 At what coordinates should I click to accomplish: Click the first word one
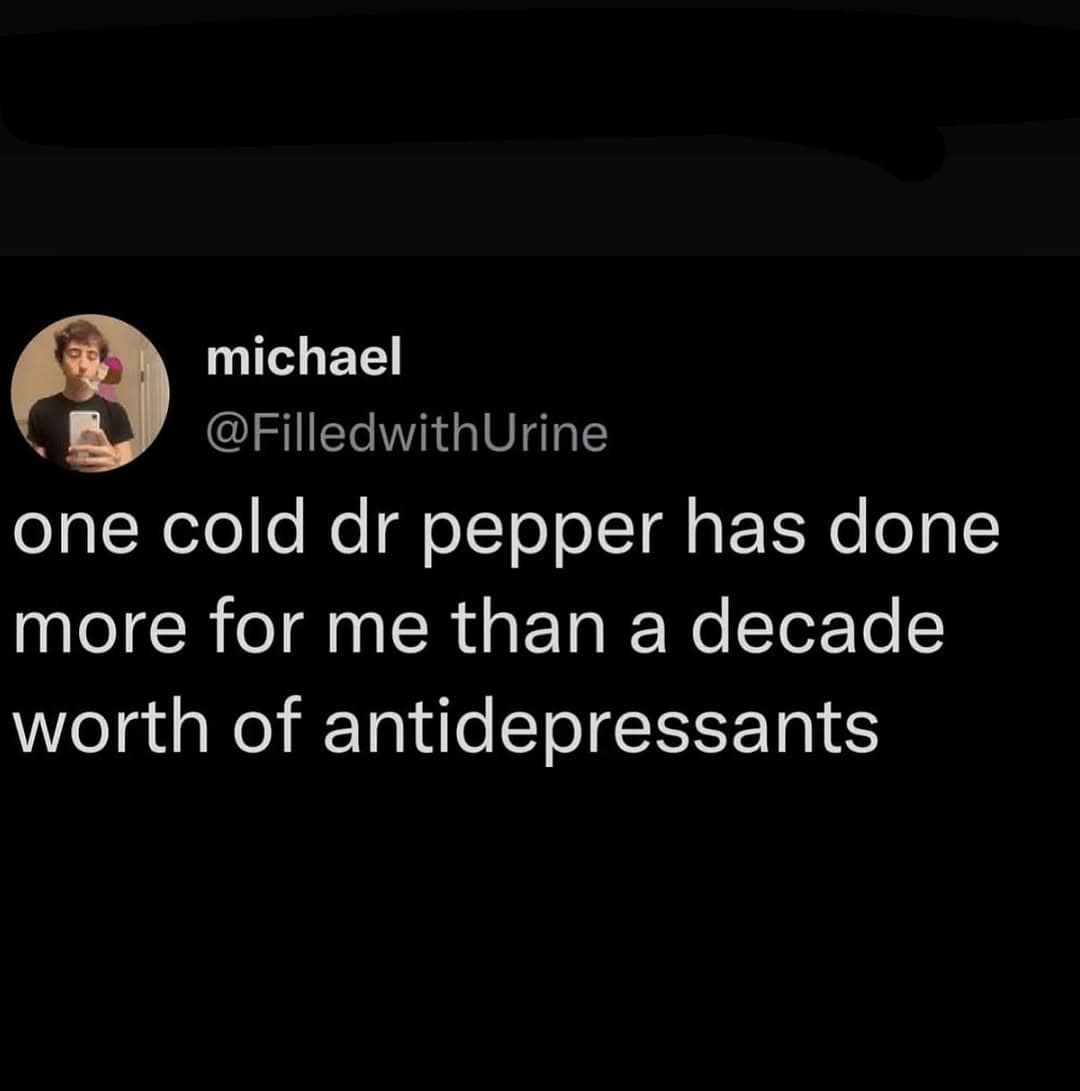point(76,533)
